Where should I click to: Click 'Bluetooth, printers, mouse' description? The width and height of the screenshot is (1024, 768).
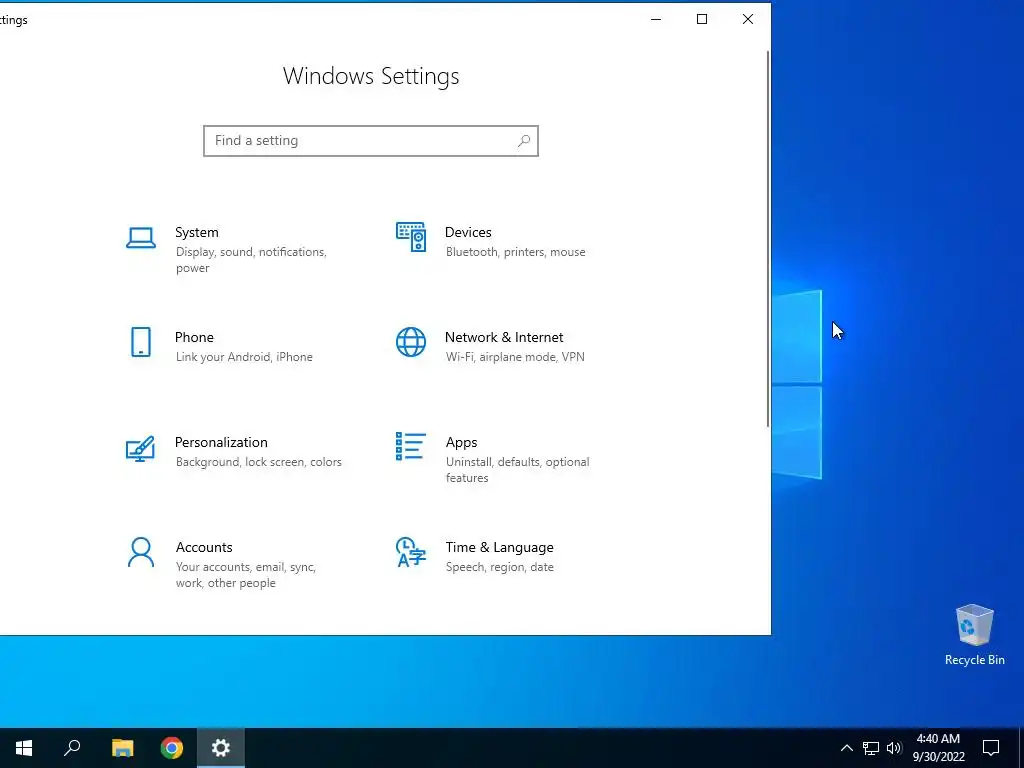click(x=516, y=252)
